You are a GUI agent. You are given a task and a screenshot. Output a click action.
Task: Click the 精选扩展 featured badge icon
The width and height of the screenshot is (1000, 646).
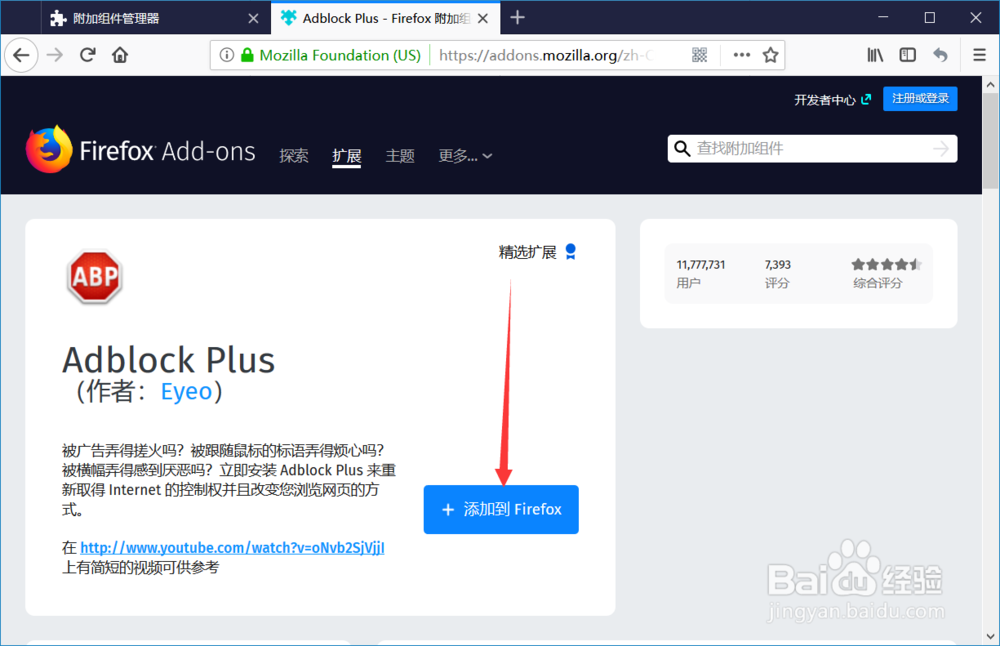(x=571, y=252)
